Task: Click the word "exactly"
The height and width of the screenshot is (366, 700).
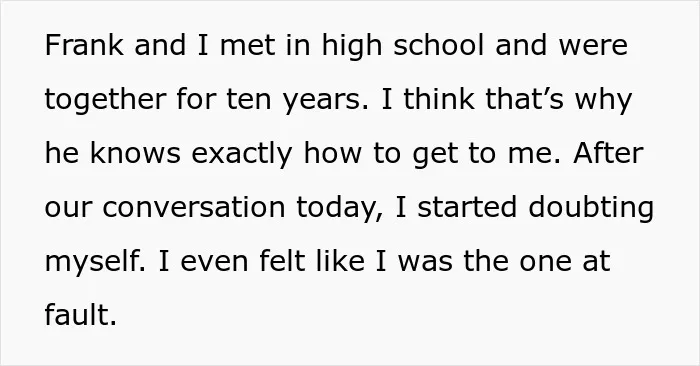Action: [x=242, y=154]
